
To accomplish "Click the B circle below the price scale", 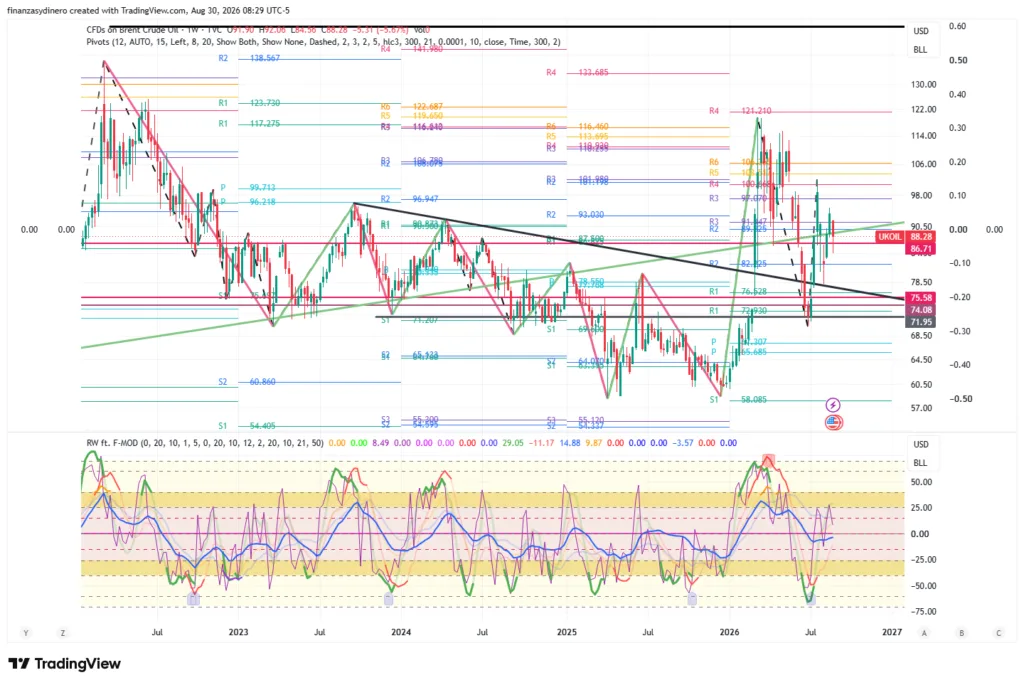I will [961, 633].
